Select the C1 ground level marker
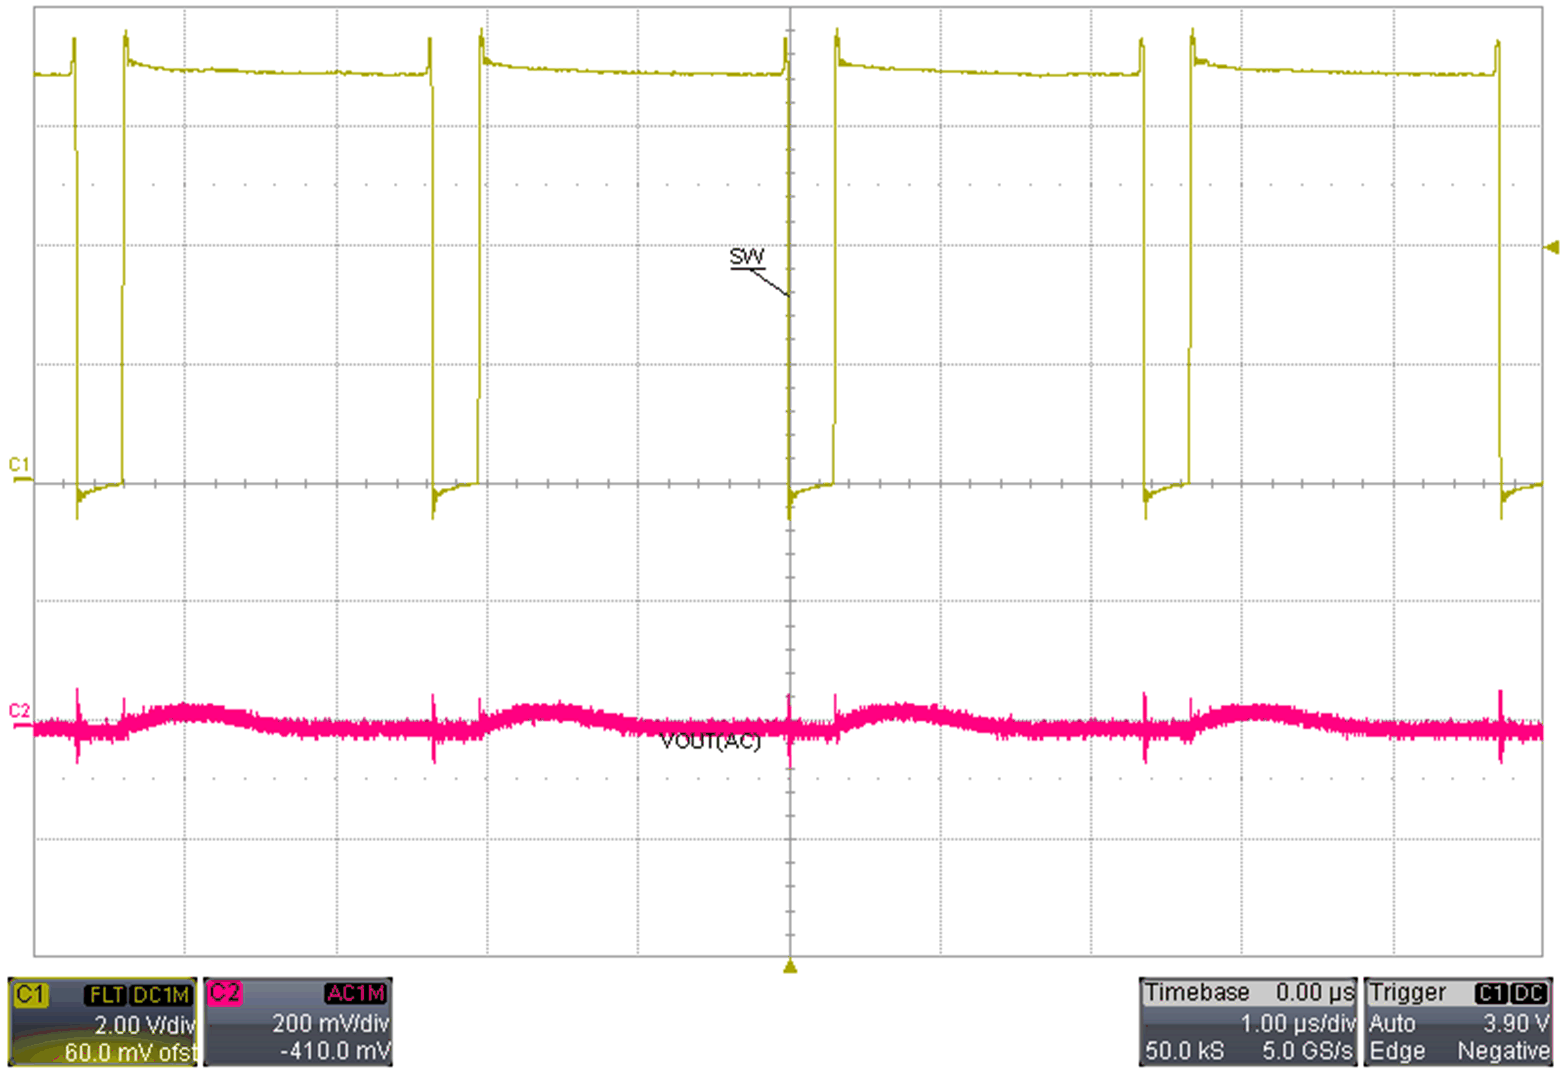Viewport: 1563px width, 1069px height. pos(19,467)
